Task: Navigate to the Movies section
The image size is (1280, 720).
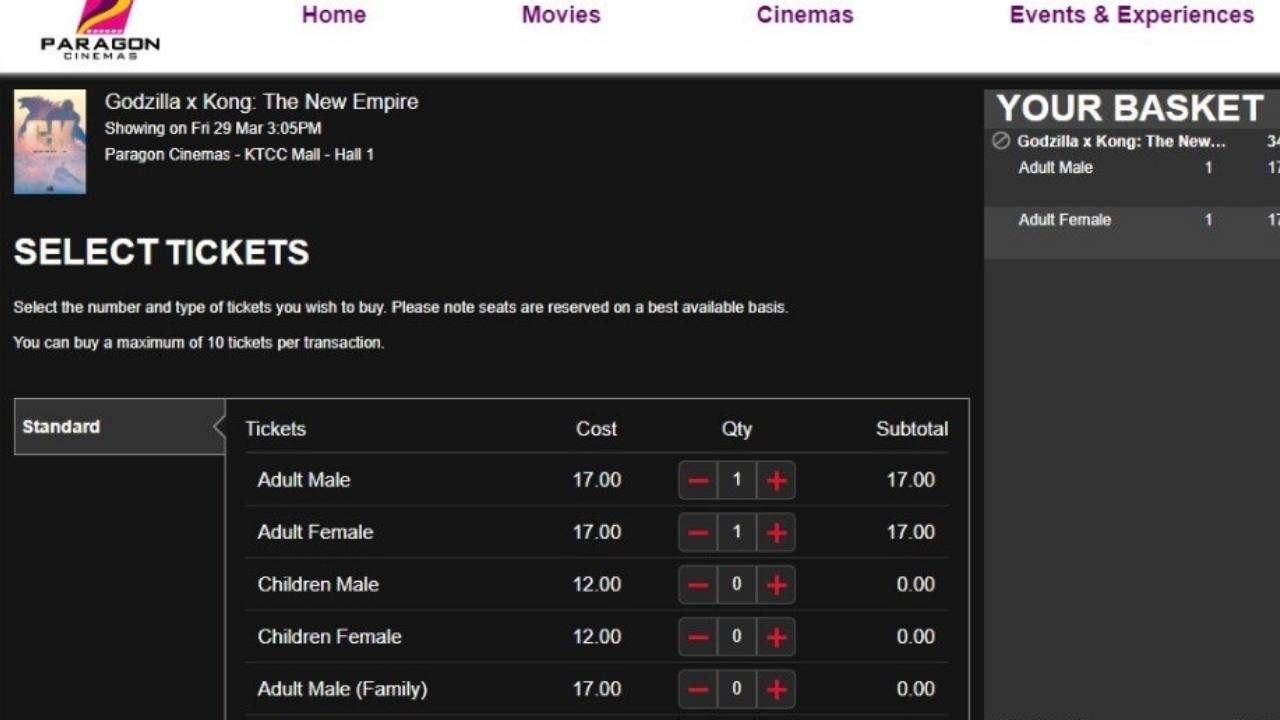Action: pos(561,14)
